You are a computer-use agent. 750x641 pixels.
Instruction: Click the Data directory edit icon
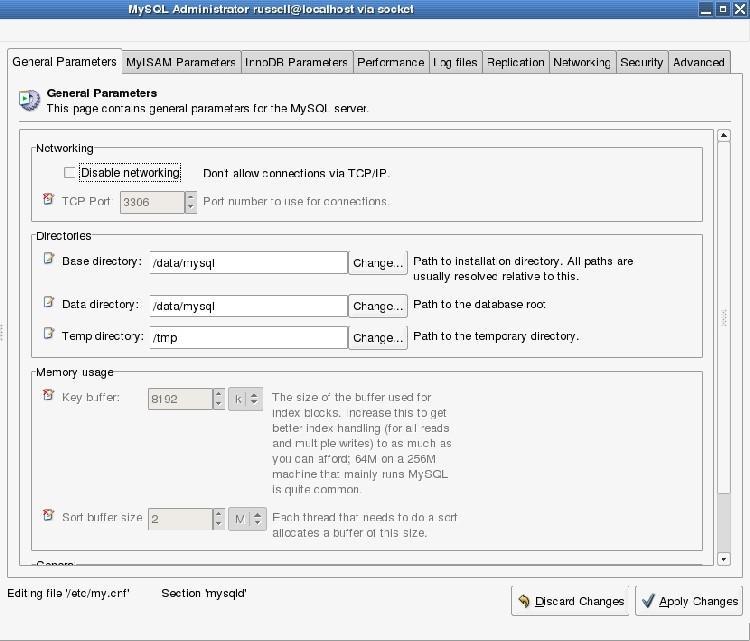click(x=48, y=302)
